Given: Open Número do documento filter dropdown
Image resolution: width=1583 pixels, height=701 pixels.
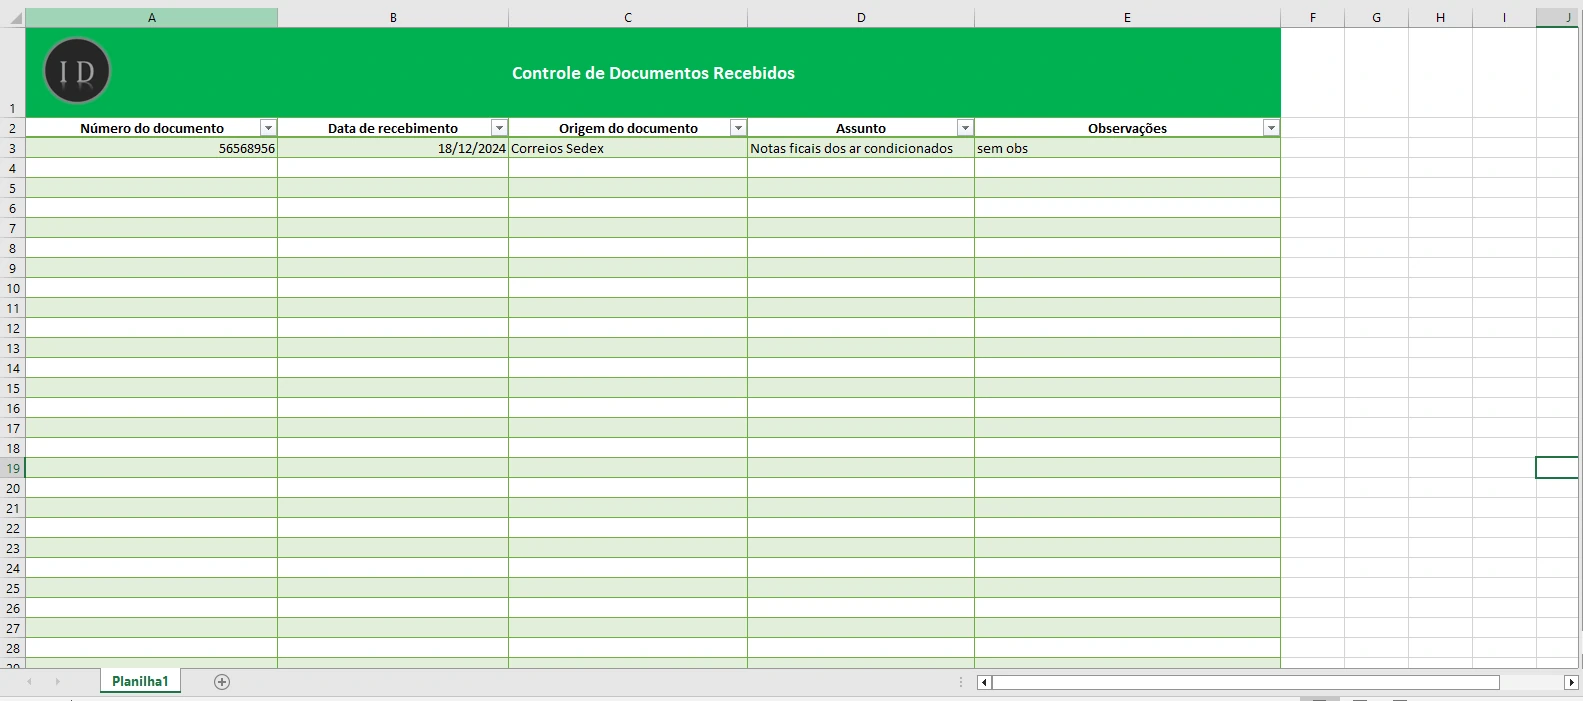Looking at the screenshot, I should (268, 128).
